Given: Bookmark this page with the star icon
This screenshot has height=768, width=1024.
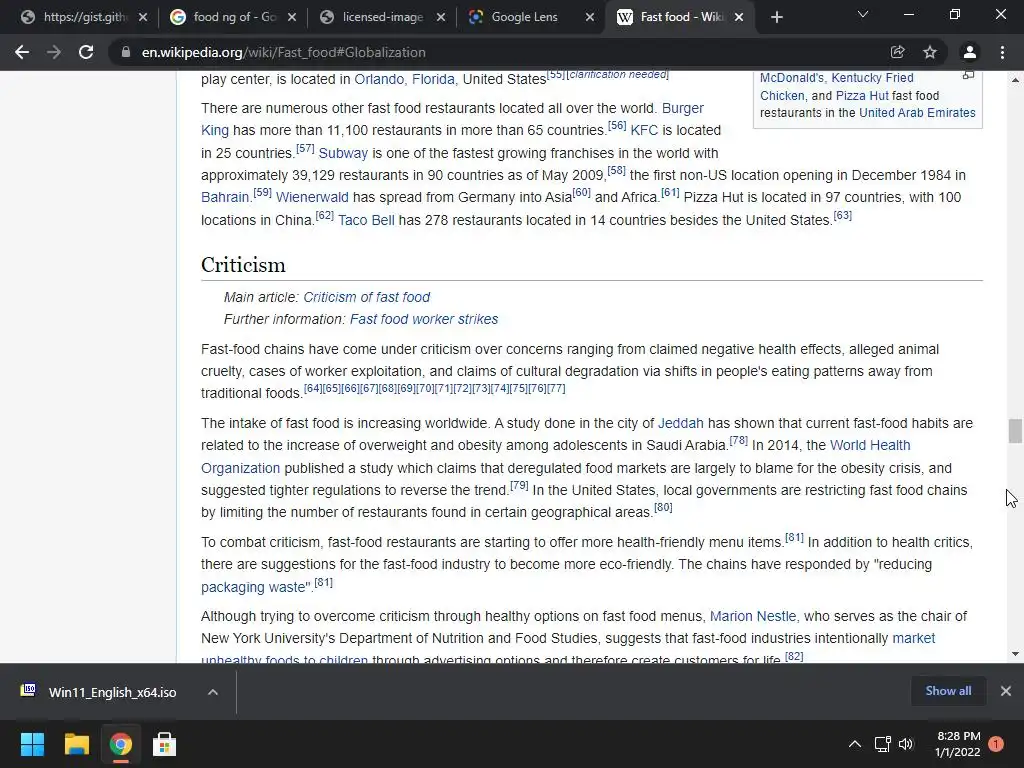Looking at the screenshot, I should [x=930, y=52].
